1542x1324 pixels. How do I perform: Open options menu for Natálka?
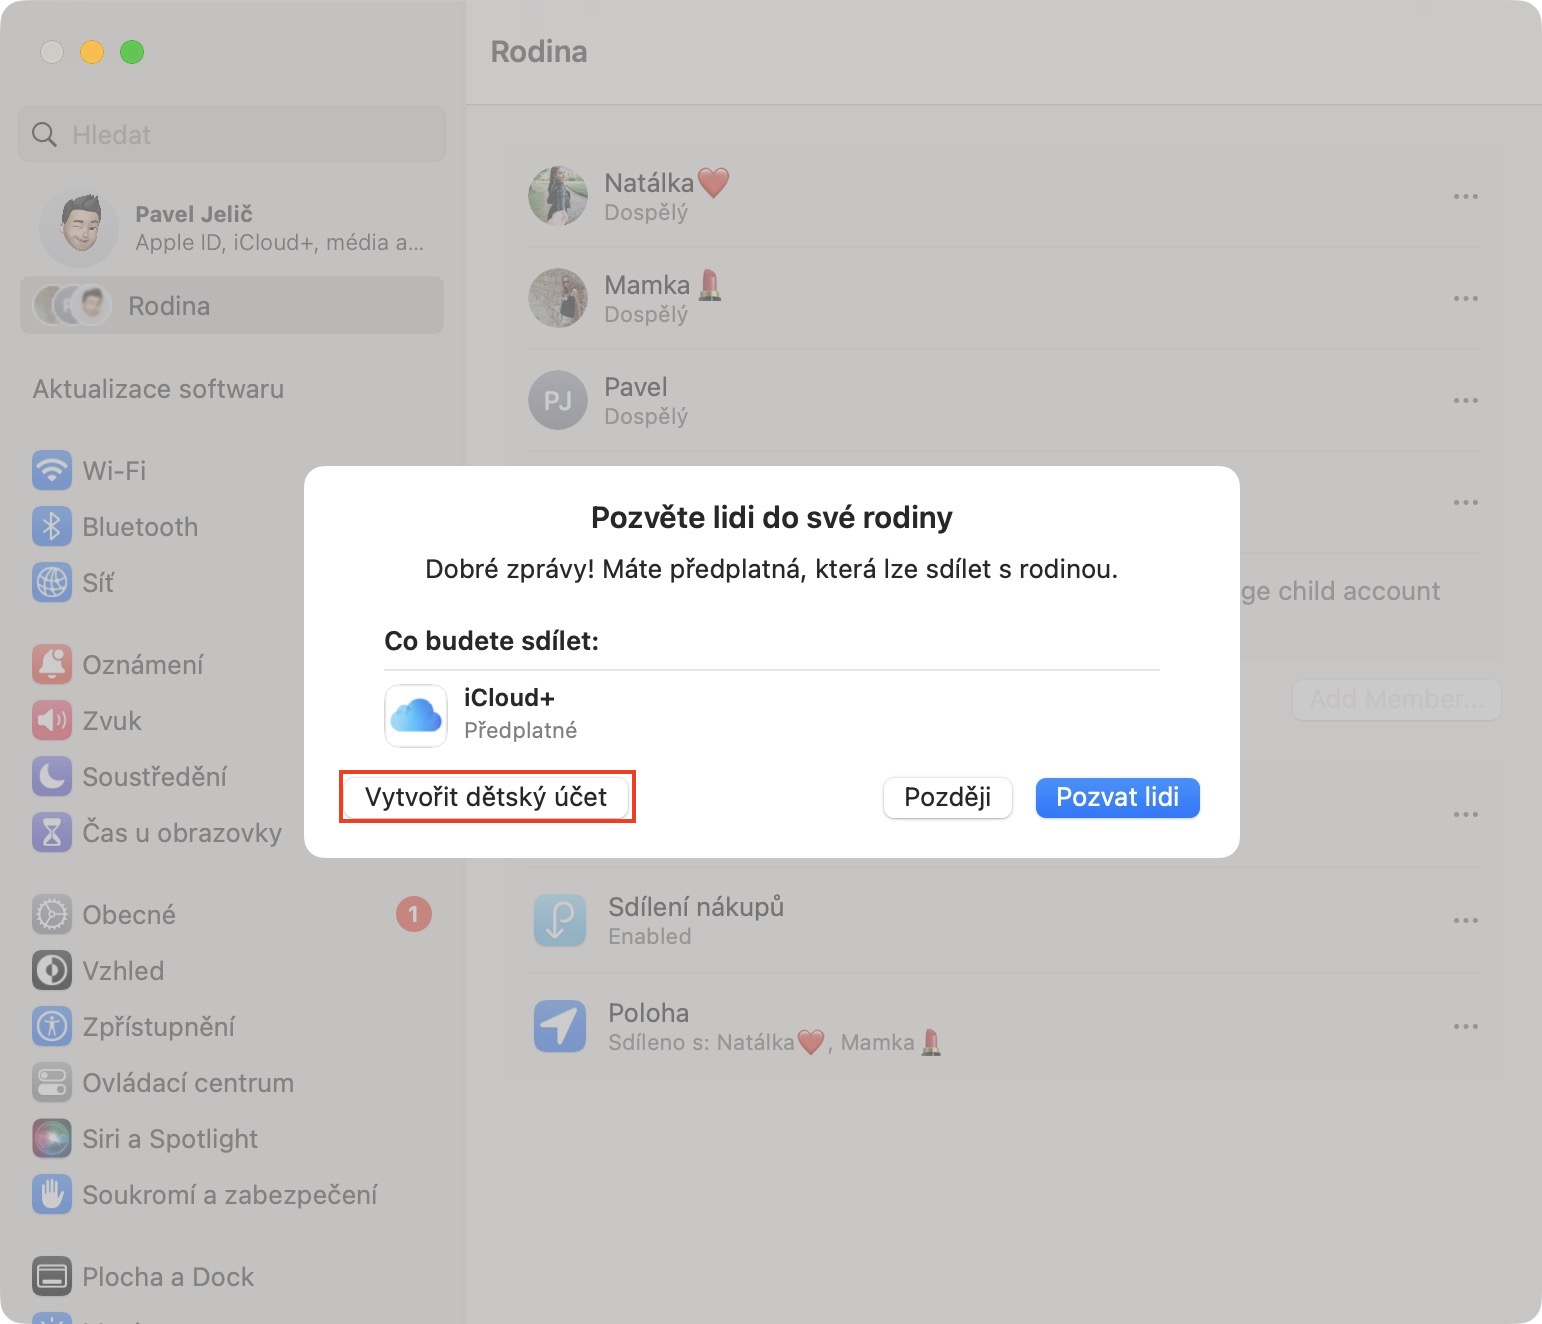pos(1465,197)
